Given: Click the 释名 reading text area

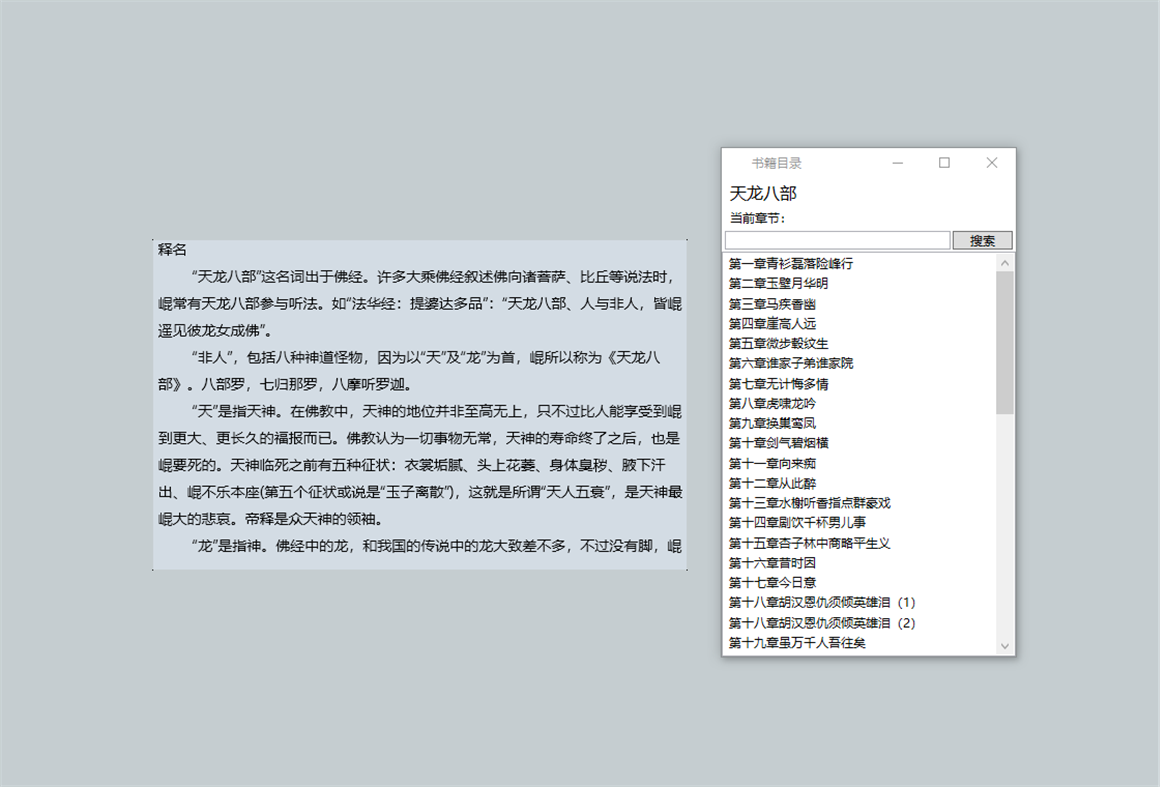Looking at the screenshot, I should (x=420, y=400).
